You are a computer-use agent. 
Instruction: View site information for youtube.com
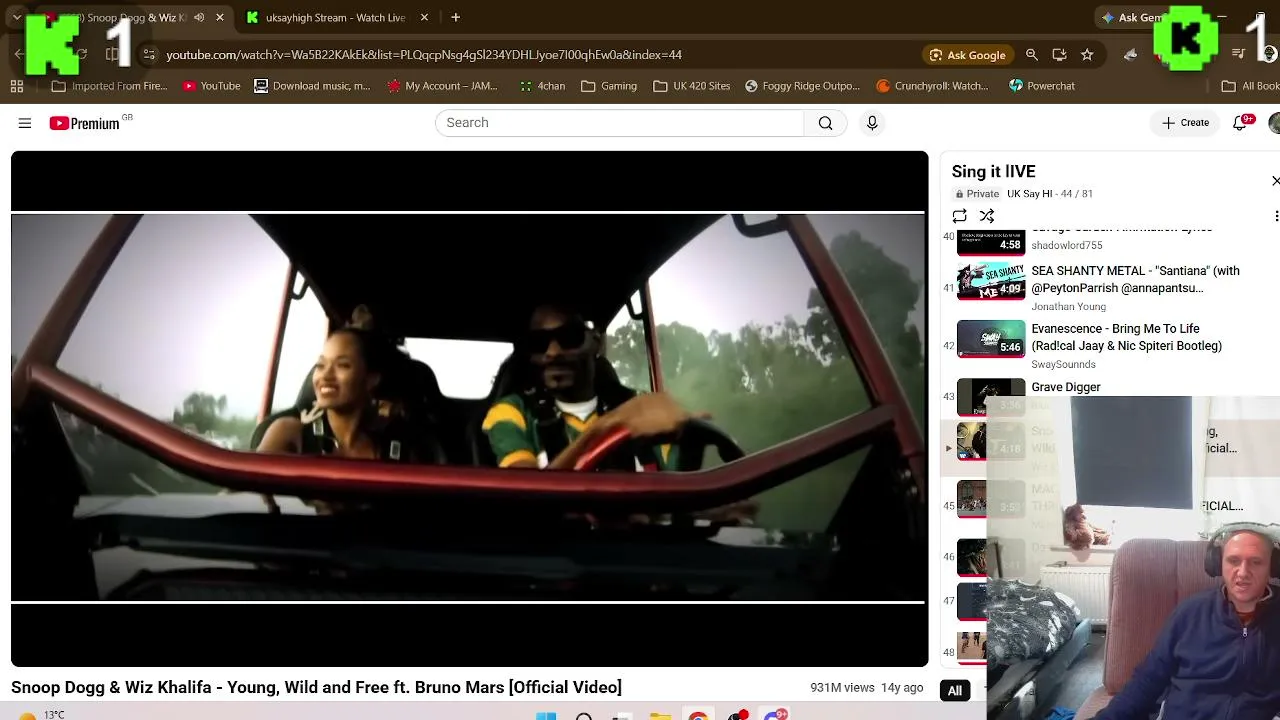click(x=149, y=55)
